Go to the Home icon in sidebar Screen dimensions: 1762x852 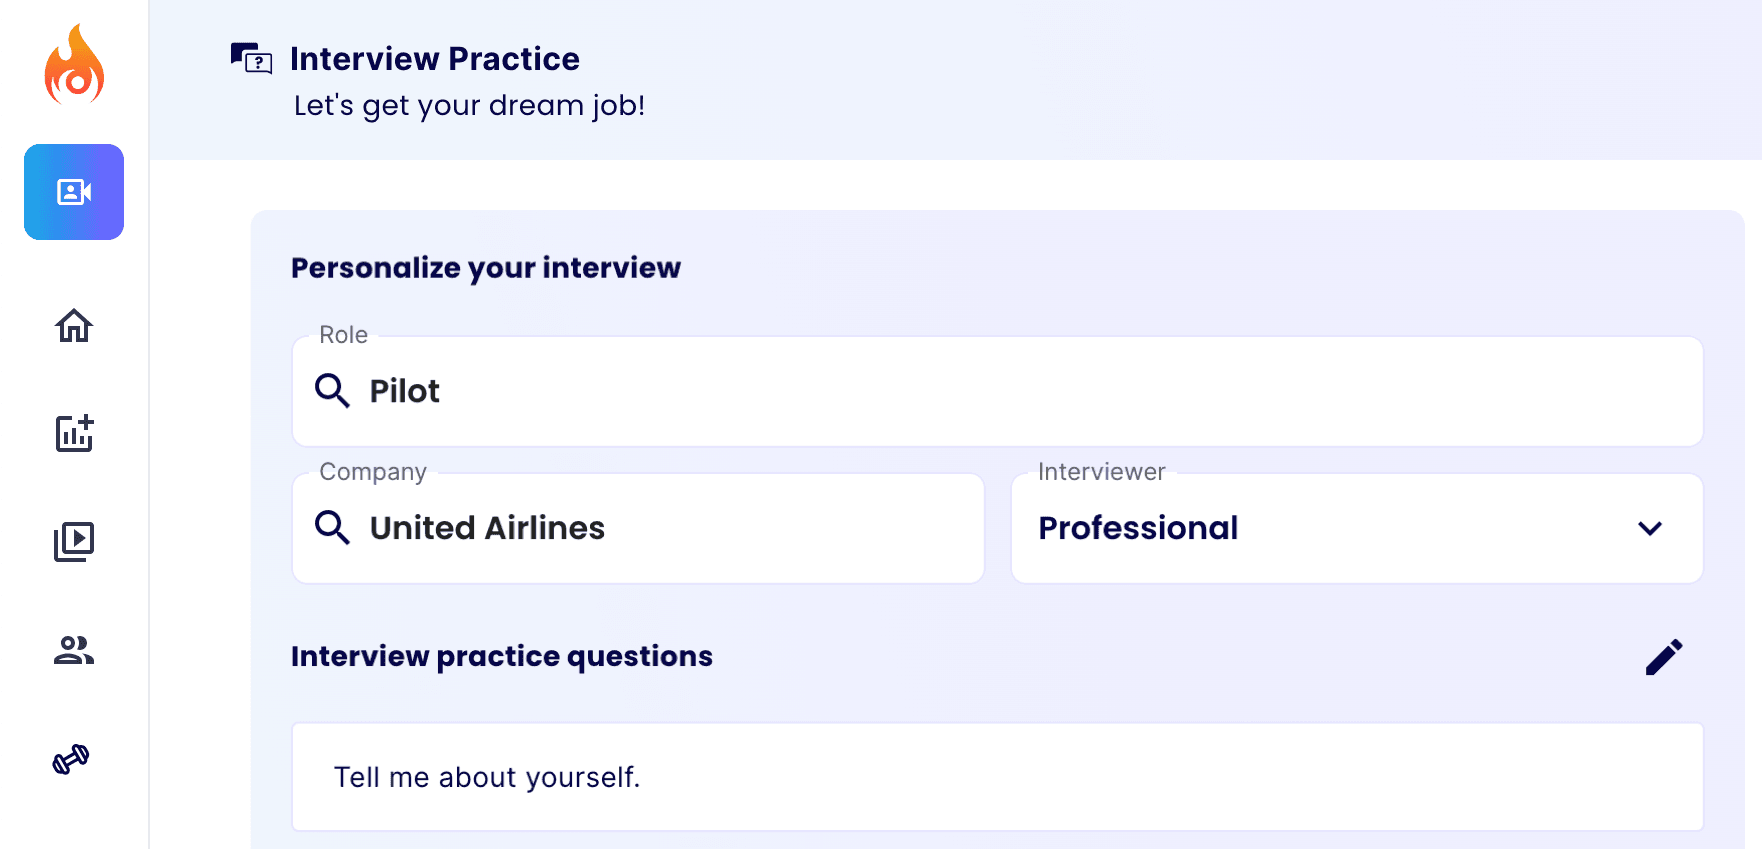tap(74, 326)
